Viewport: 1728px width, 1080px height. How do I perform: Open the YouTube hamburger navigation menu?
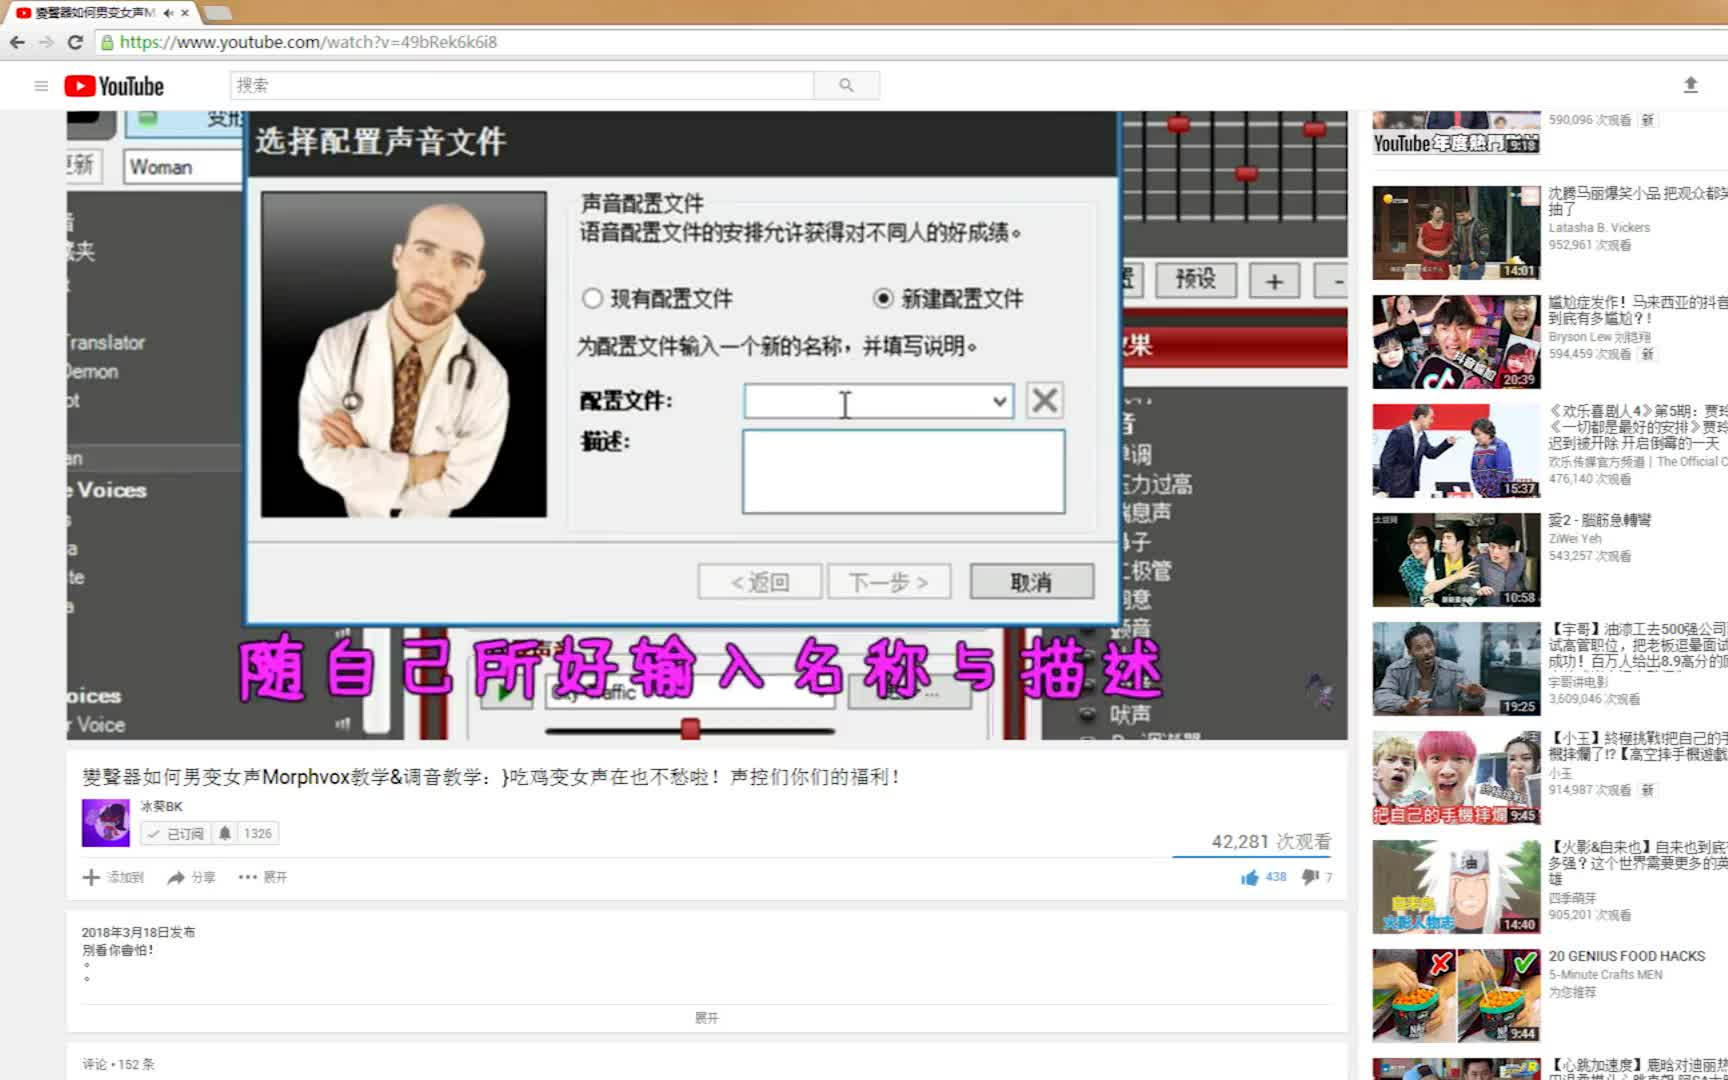[41, 85]
